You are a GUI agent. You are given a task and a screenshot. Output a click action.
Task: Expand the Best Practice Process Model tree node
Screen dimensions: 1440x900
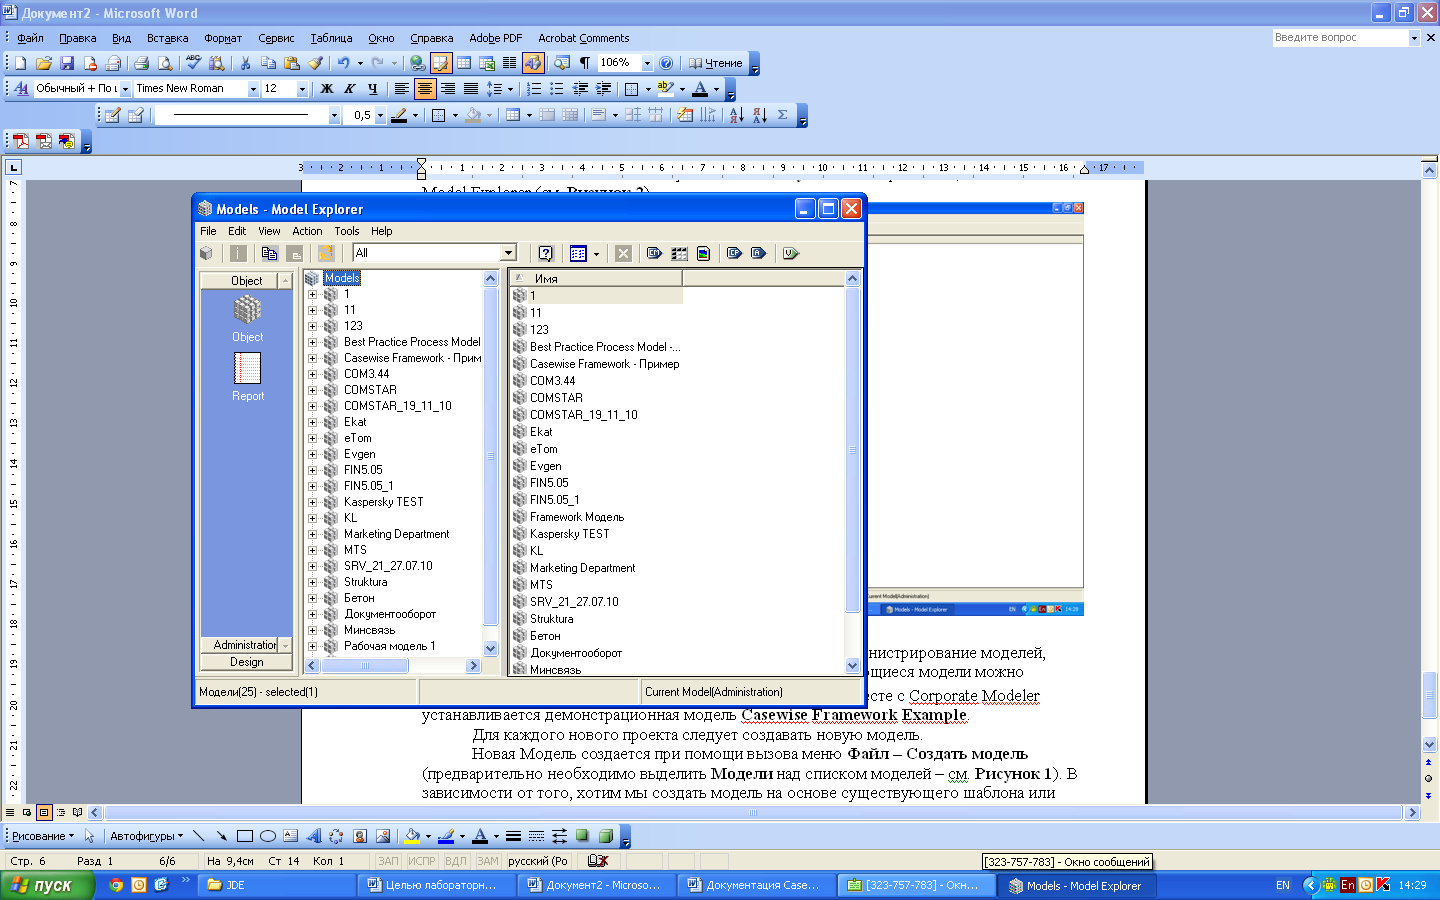pyautogui.click(x=312, y=342)
